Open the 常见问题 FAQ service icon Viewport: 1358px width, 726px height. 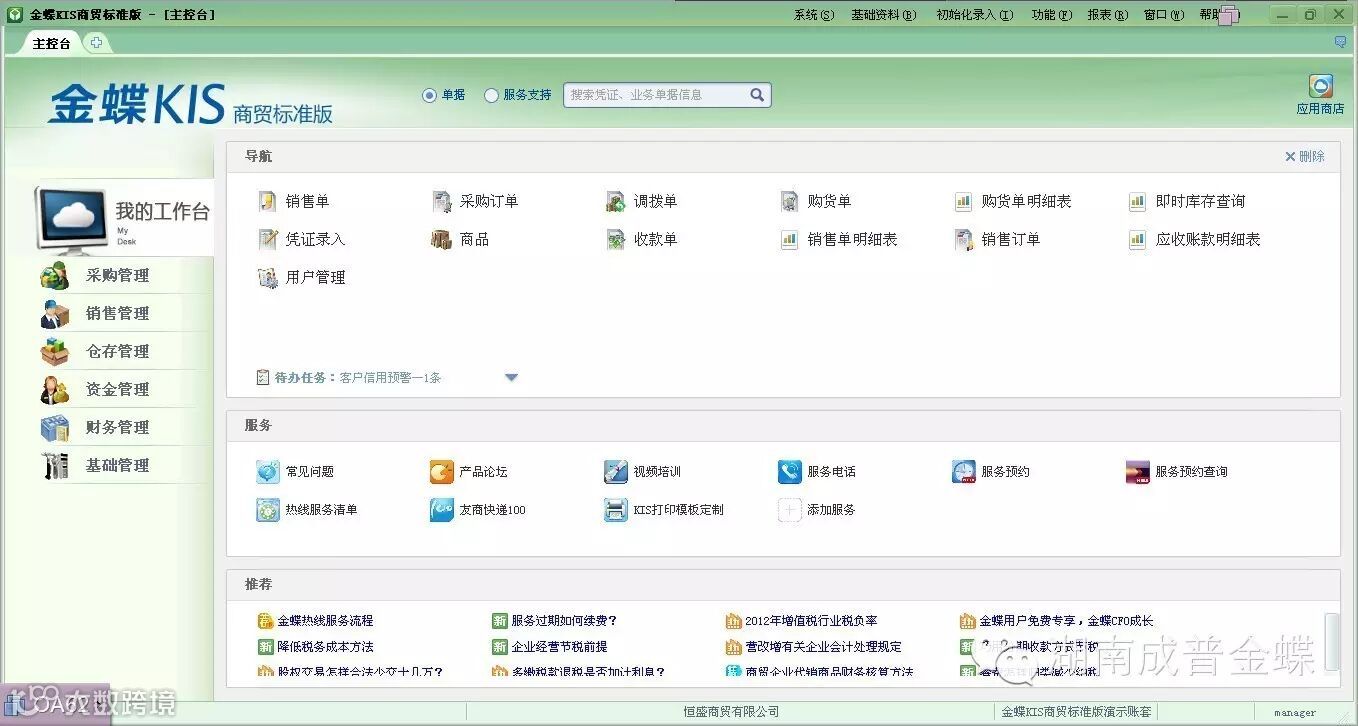click(x=268, y=471)
